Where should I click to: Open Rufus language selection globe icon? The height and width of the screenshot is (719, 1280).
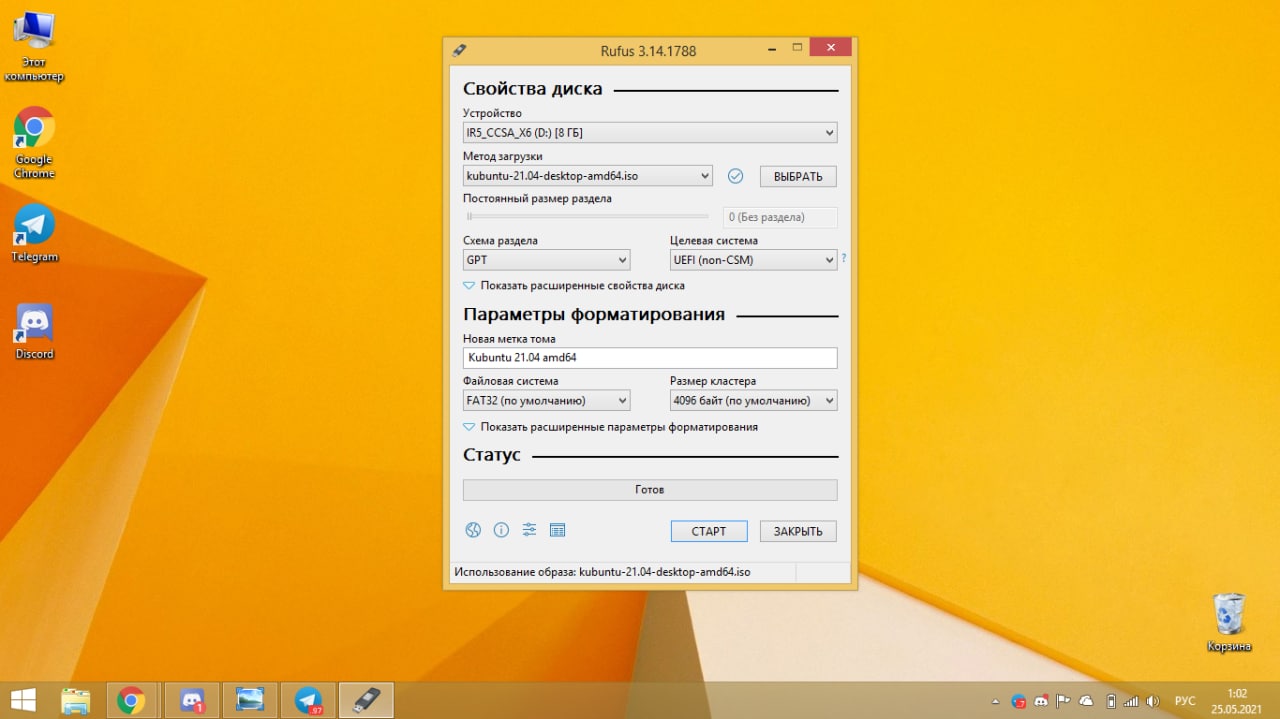[473, 530]
